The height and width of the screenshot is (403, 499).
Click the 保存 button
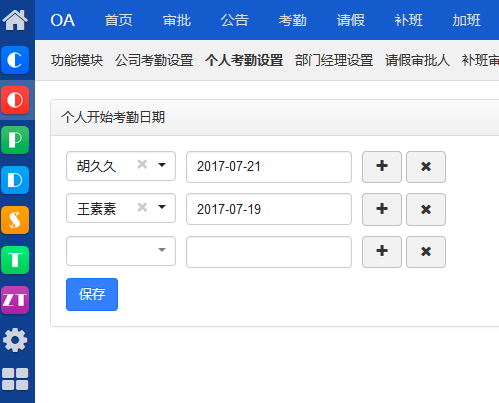pos(92,294)
